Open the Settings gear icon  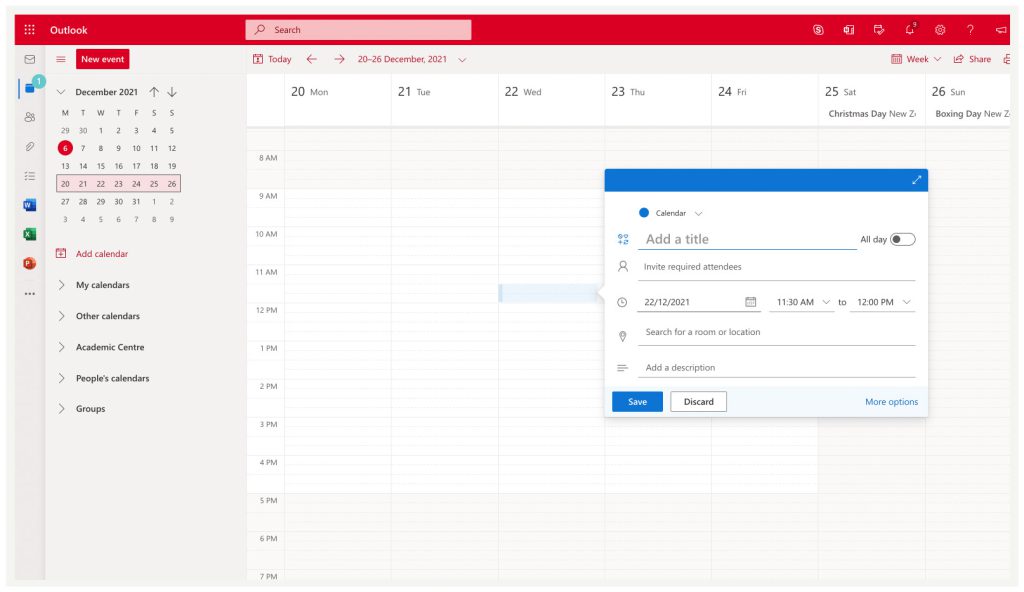(940, 30)
